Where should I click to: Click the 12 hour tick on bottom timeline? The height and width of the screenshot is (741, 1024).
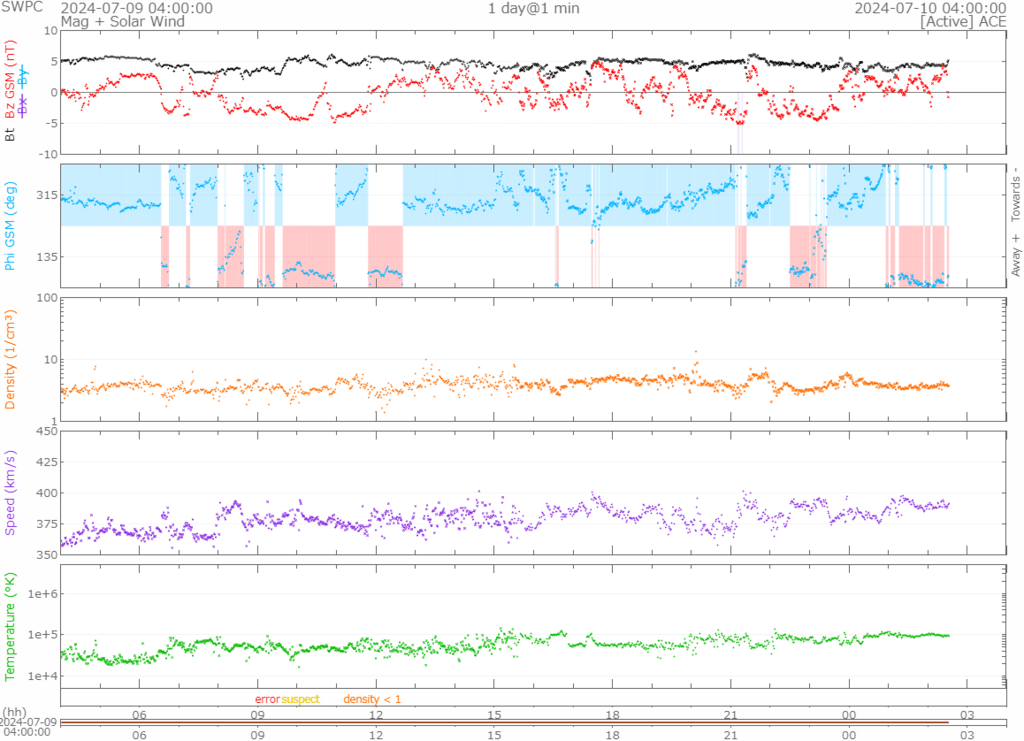376,734
